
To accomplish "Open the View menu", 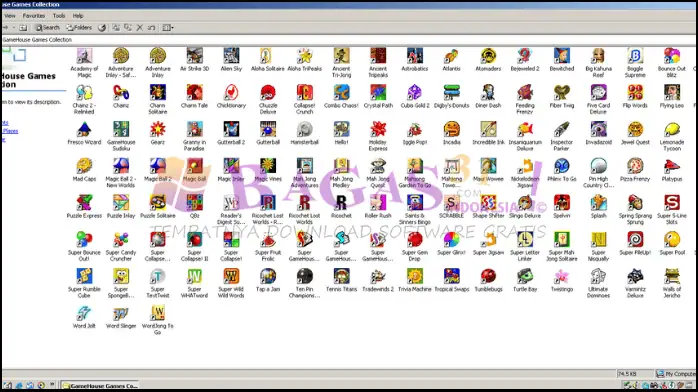I will tap(10, 16).
